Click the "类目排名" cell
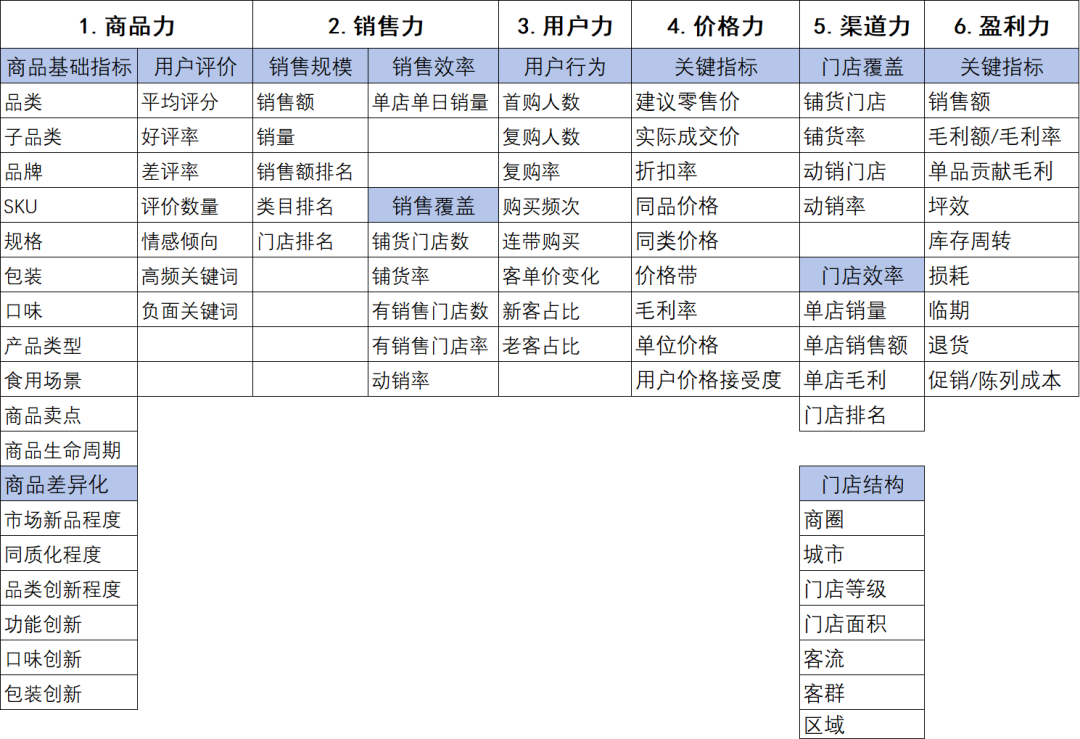 pyautogui.click(x=311, y=206)
